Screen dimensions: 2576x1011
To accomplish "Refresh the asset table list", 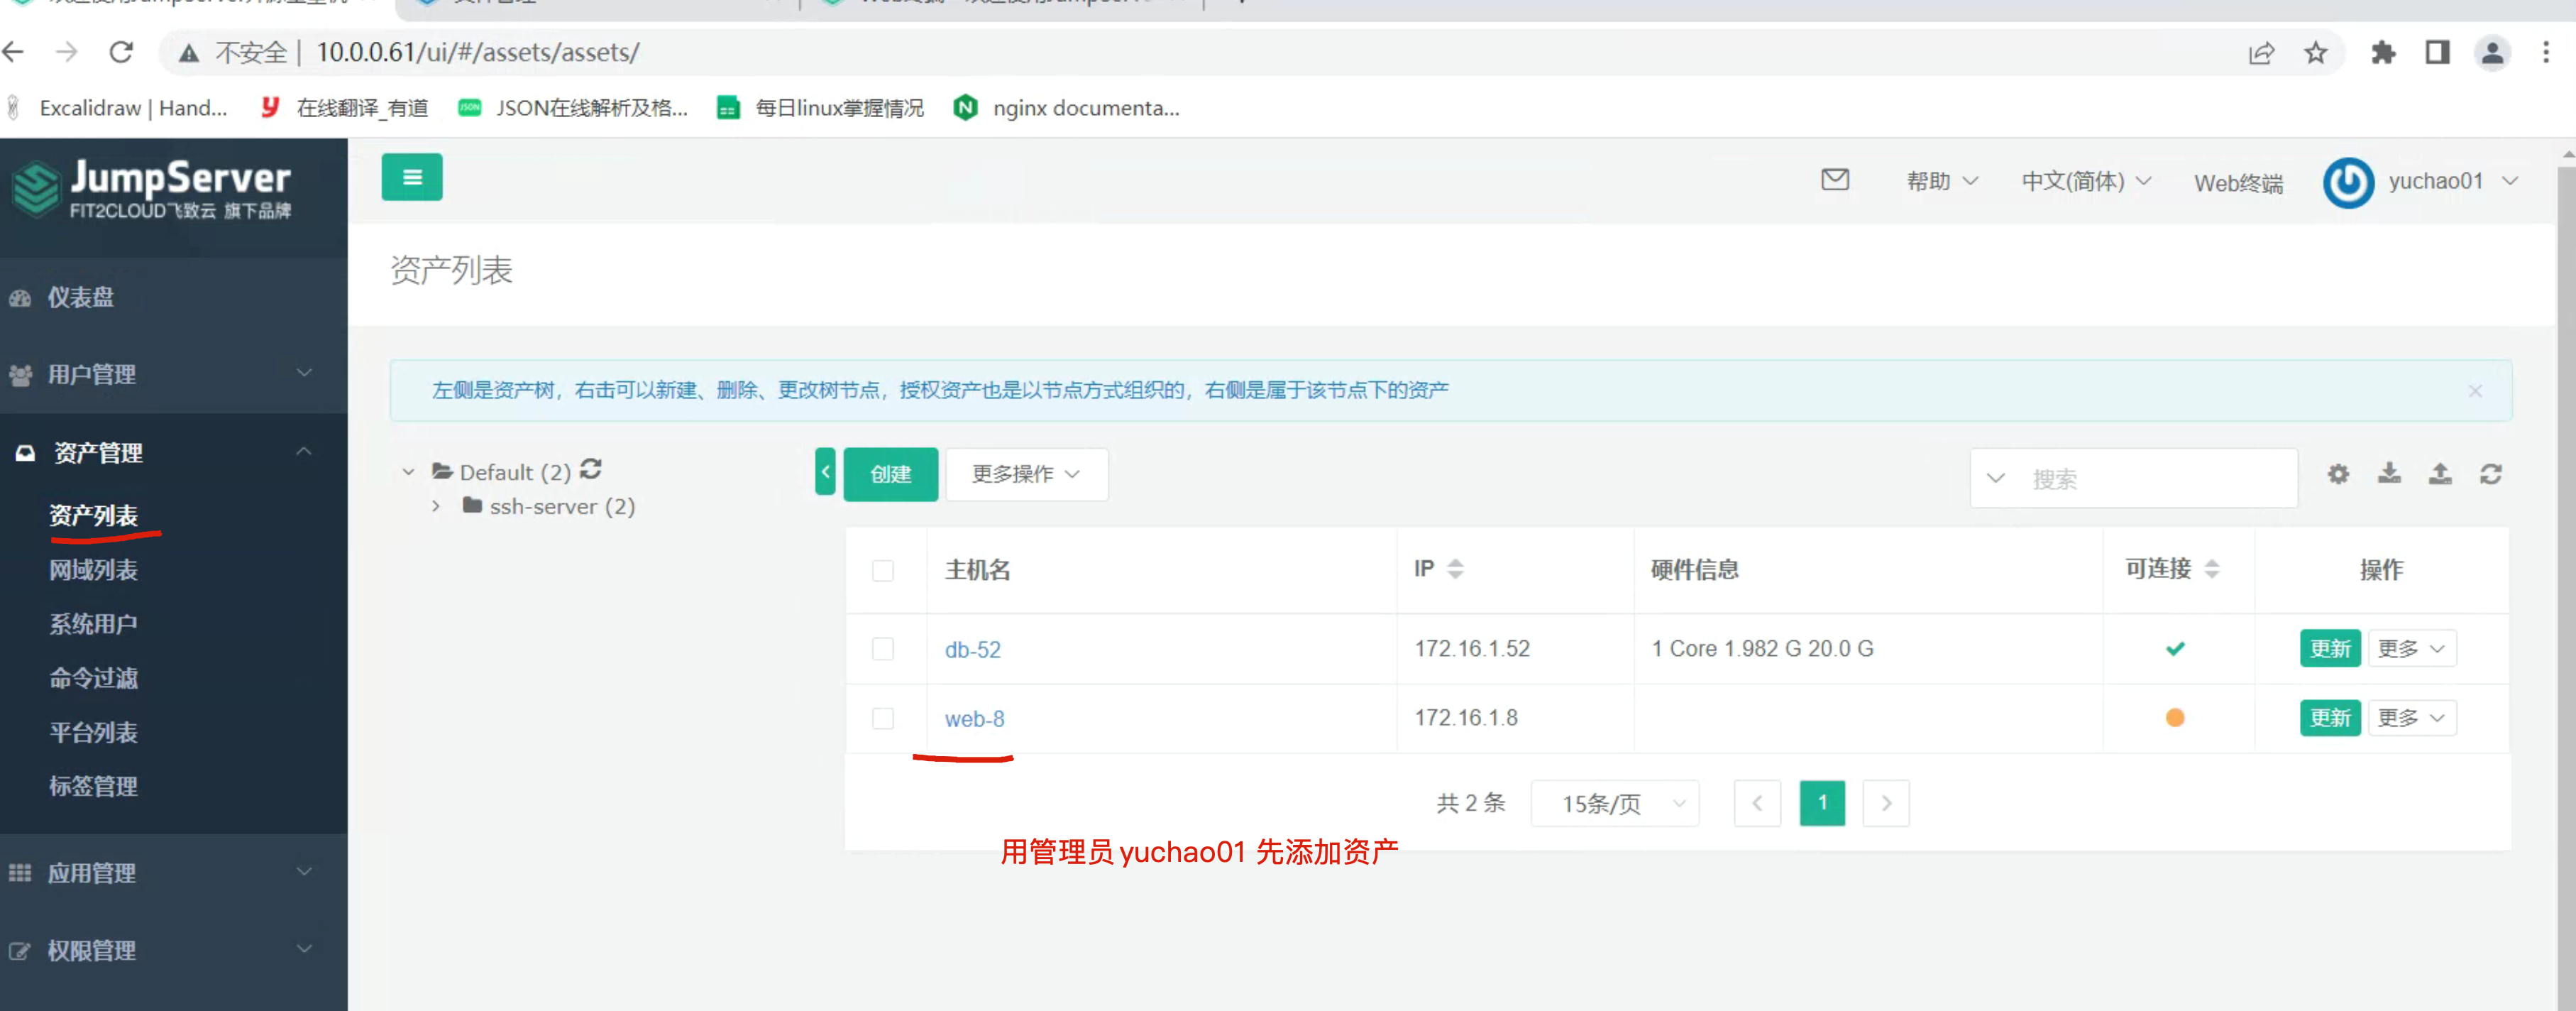I will coord(2490,474).
